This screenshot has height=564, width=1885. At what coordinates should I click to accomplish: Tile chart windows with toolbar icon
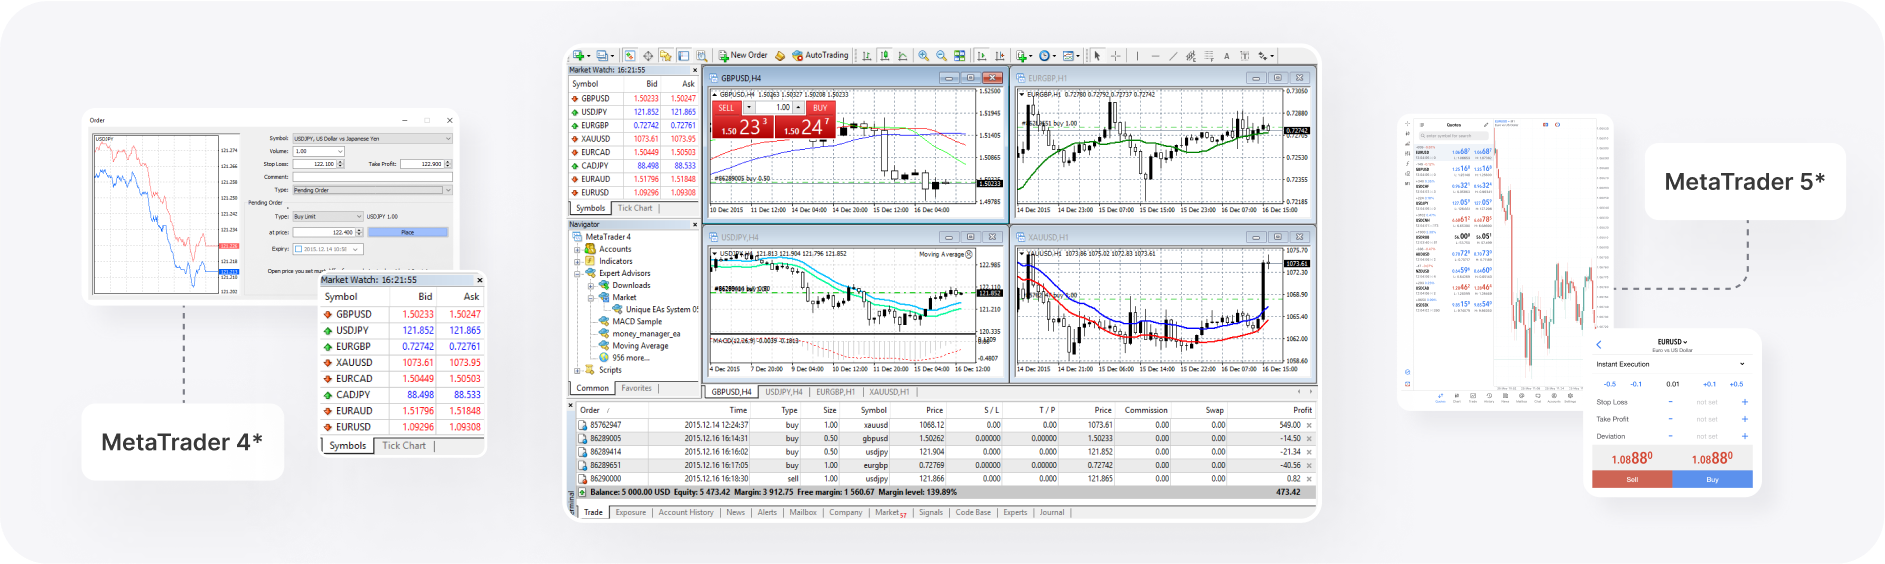coord(960,55)
